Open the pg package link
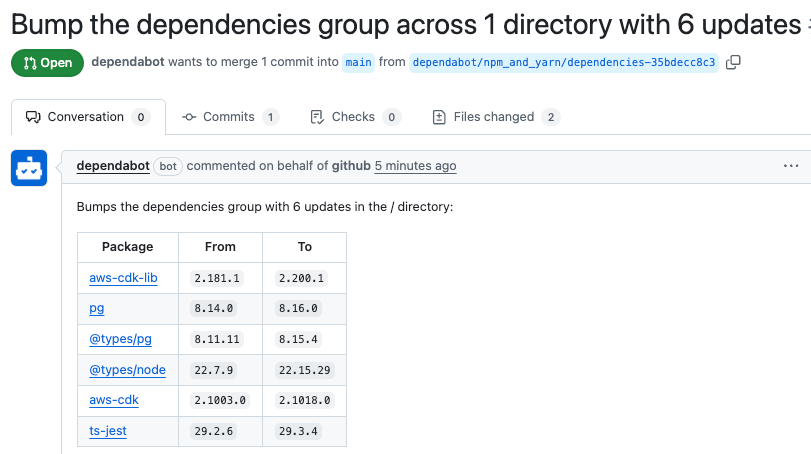The width and height of the screenshot is (811, 454). click(x=97, y=309)
